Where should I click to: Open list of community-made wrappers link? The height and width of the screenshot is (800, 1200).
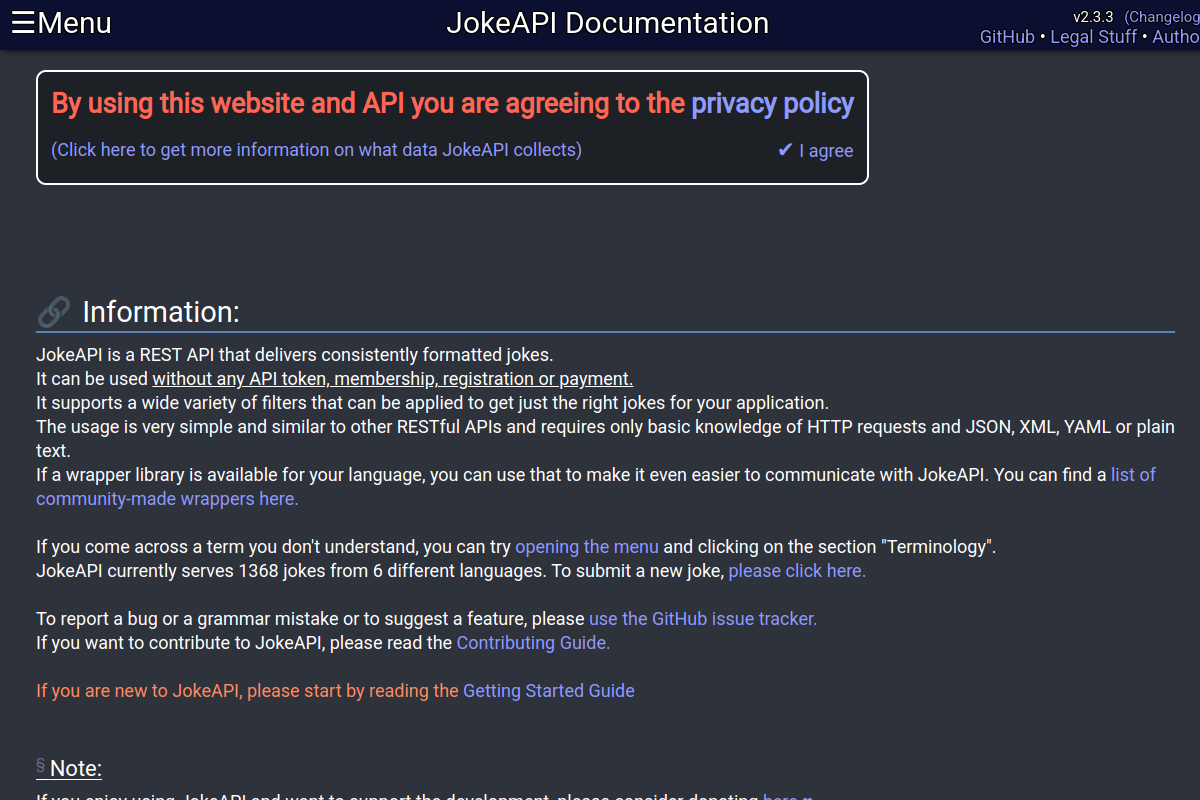click(596, 487)
